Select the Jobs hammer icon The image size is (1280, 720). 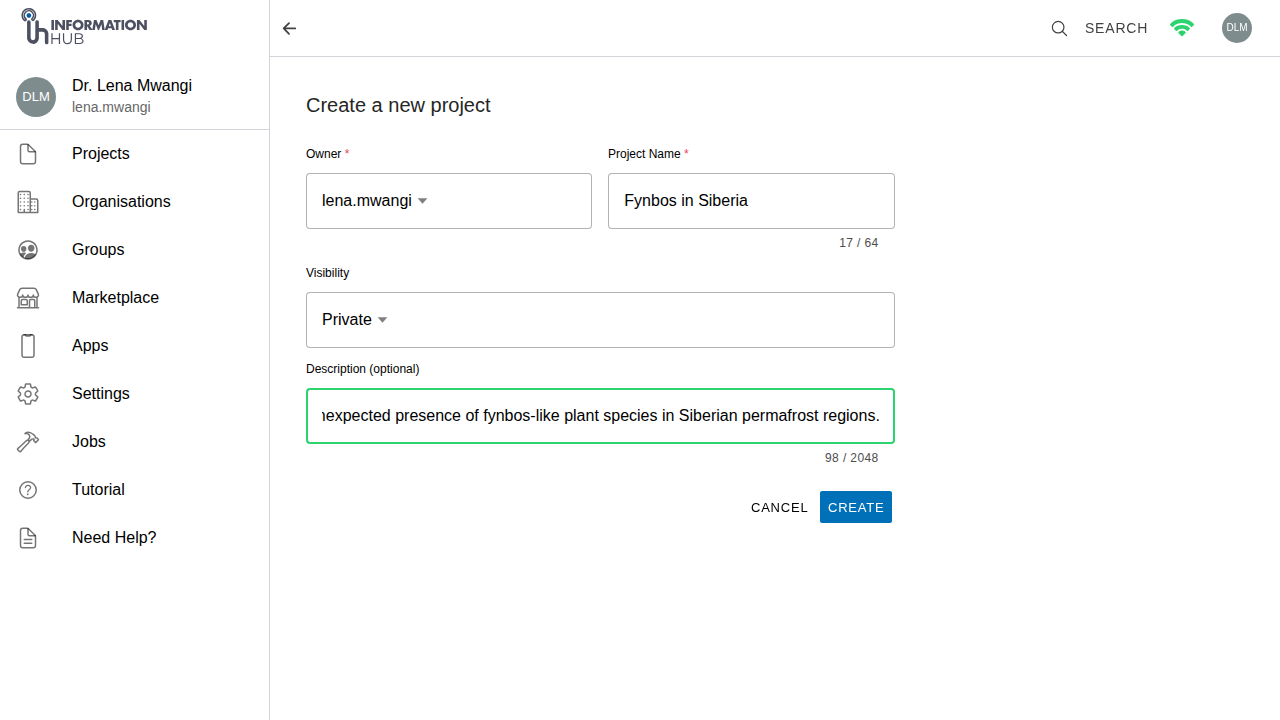coord(28,442)
